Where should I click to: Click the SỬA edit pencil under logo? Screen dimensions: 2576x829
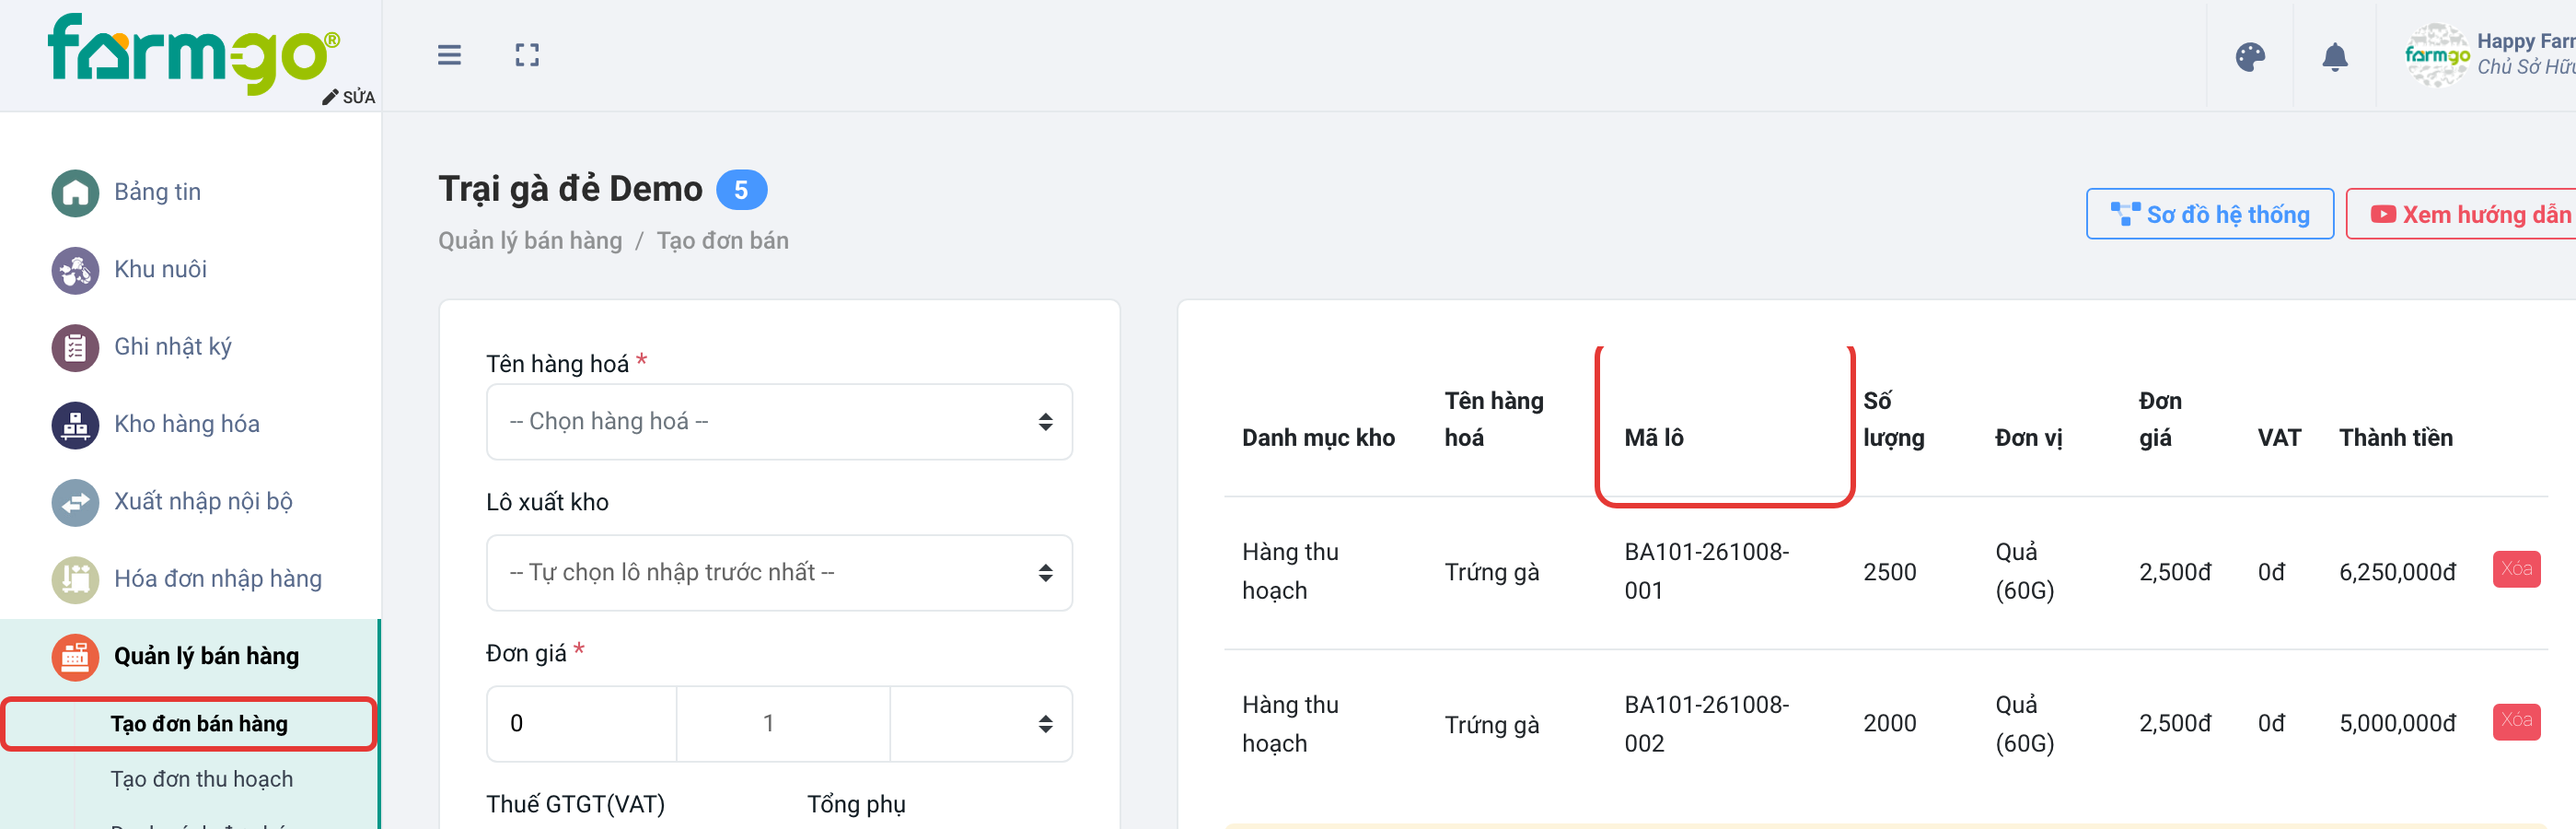click(x=348, y=97)
